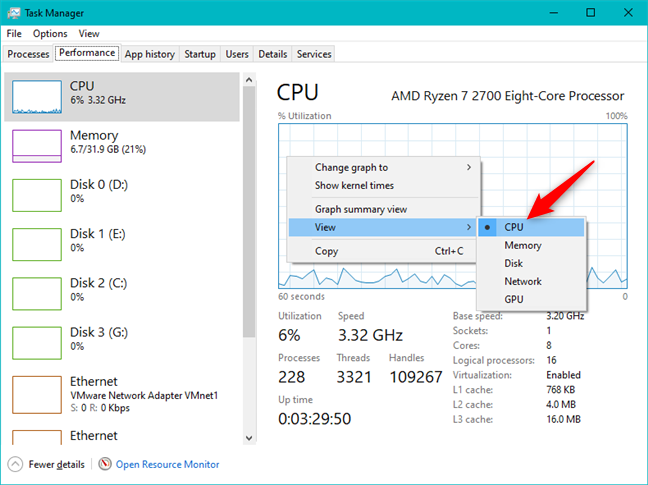The height and width of the screenshot is (485, 648).
Task: Click the Speed value 3.32 GHz
Action: pos(370,335)
